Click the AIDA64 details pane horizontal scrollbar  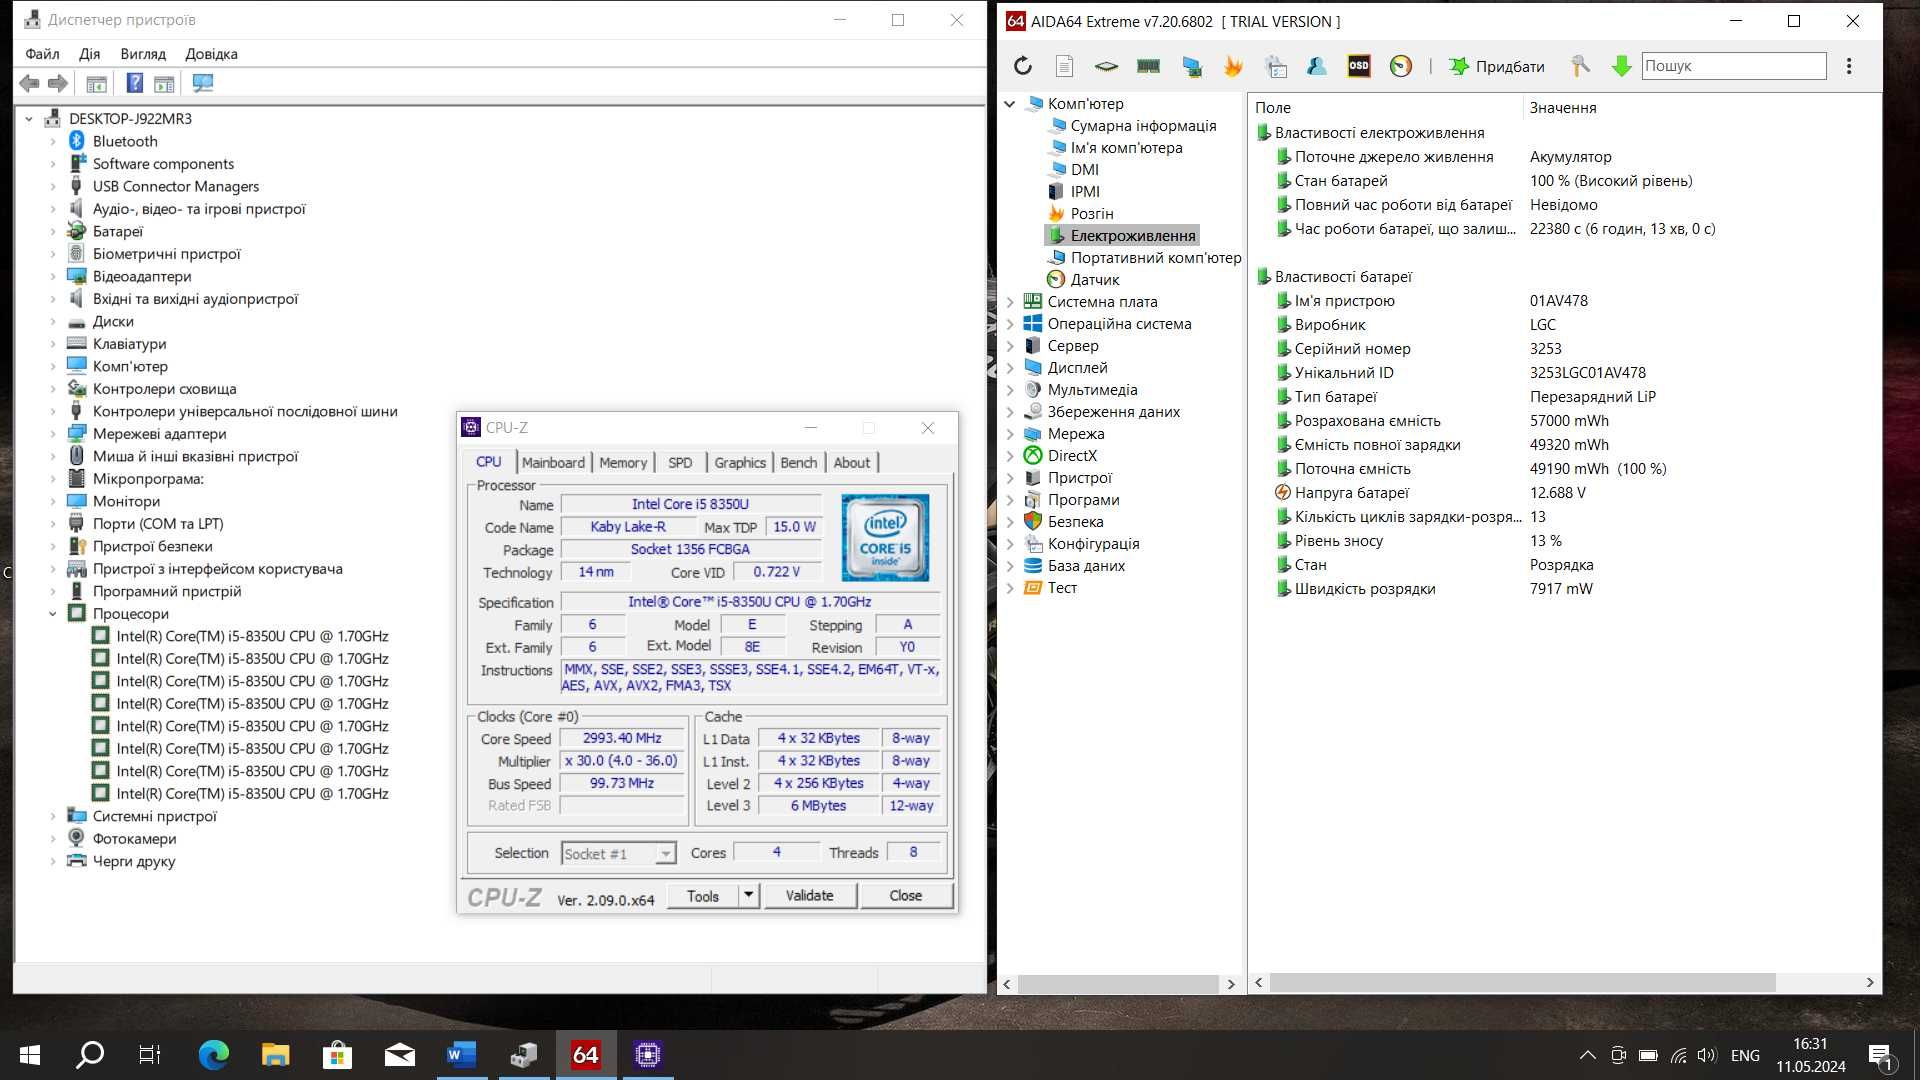tap(1522, 983)
